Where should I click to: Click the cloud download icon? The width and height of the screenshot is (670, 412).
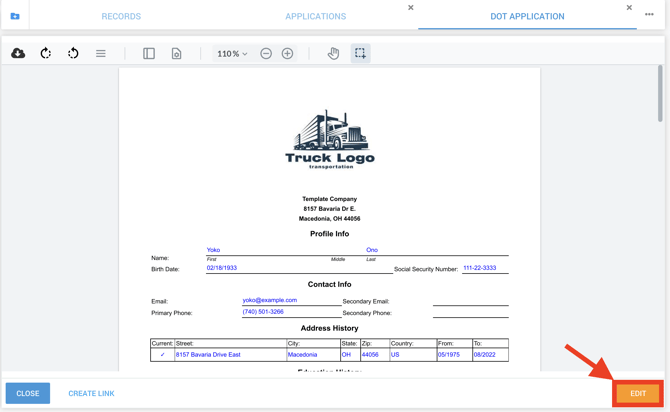[18, 53]
